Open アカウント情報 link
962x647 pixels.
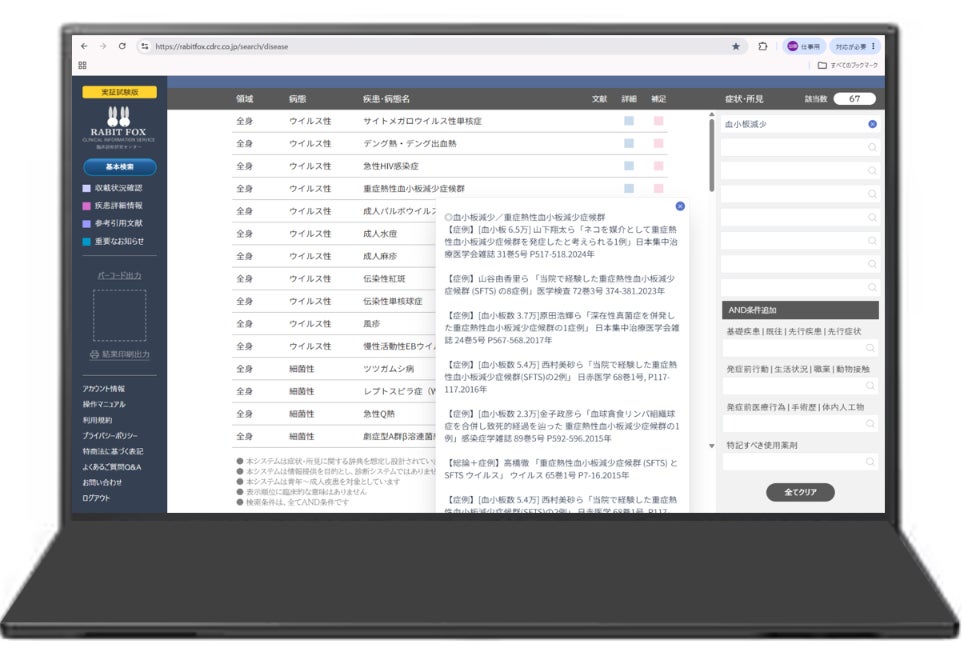pyautogui.click(x=104, y=388)
